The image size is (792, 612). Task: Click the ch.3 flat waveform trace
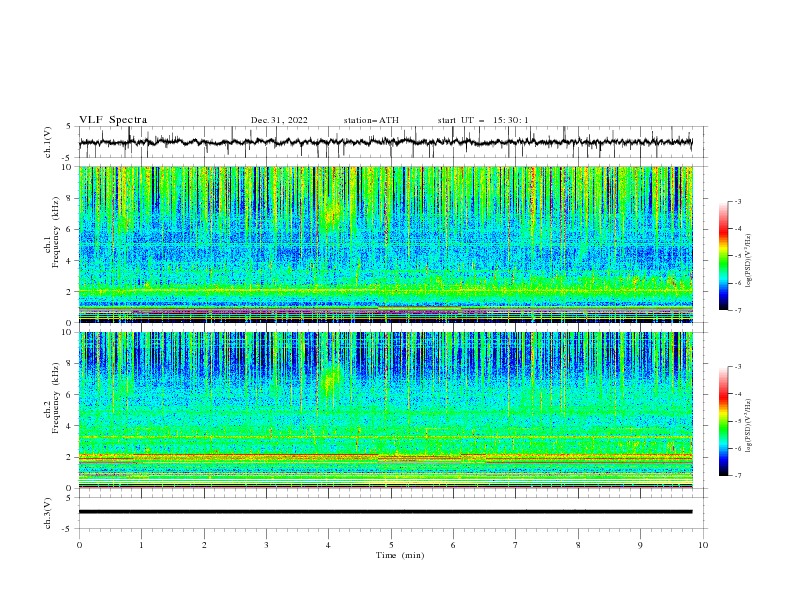pos(385,512)
